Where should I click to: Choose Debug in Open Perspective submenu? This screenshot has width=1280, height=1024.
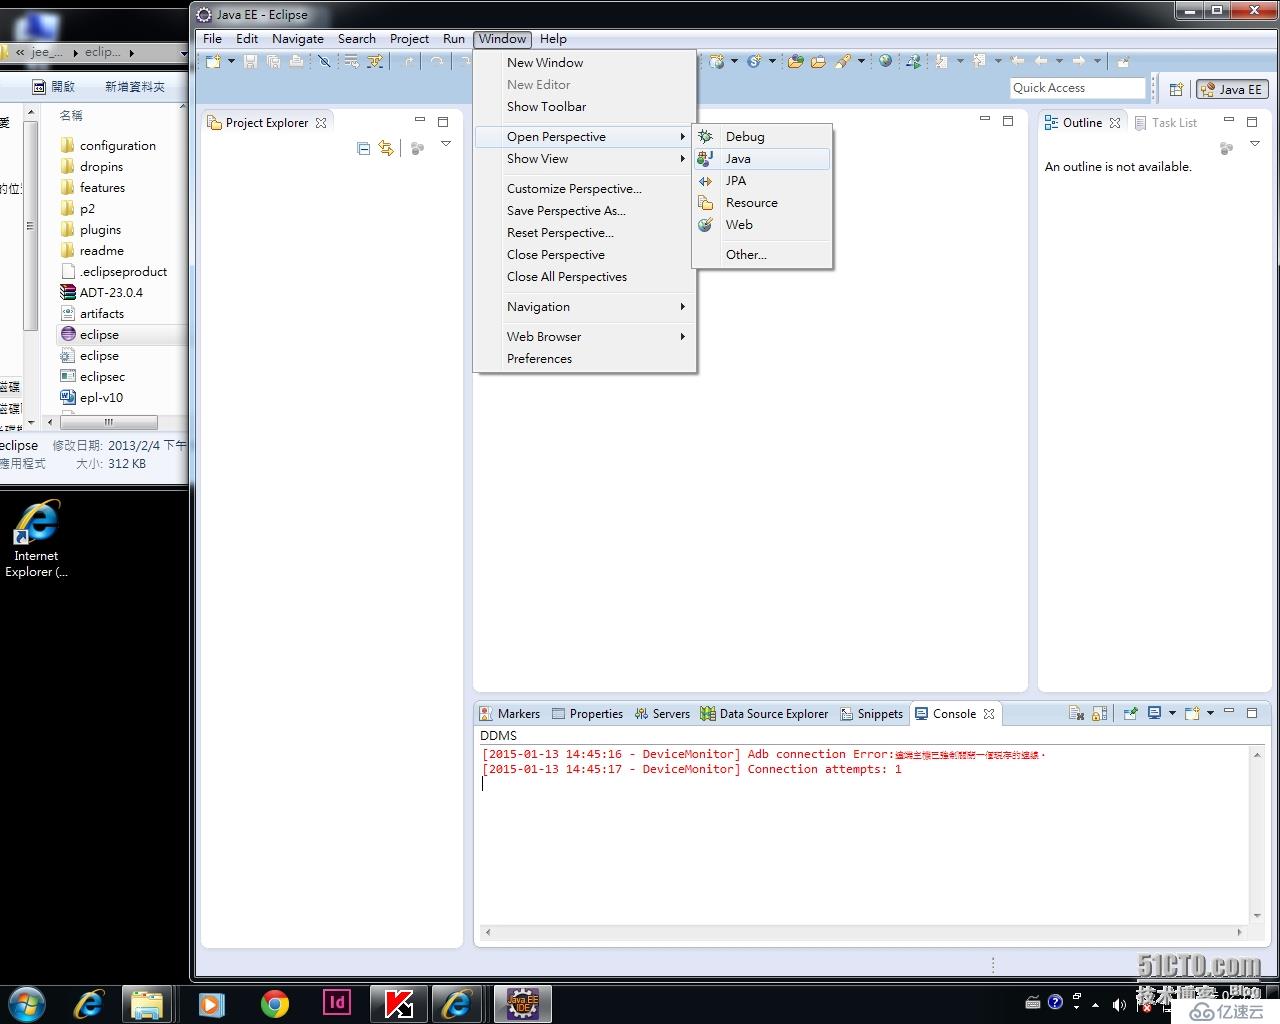(762, 137)
